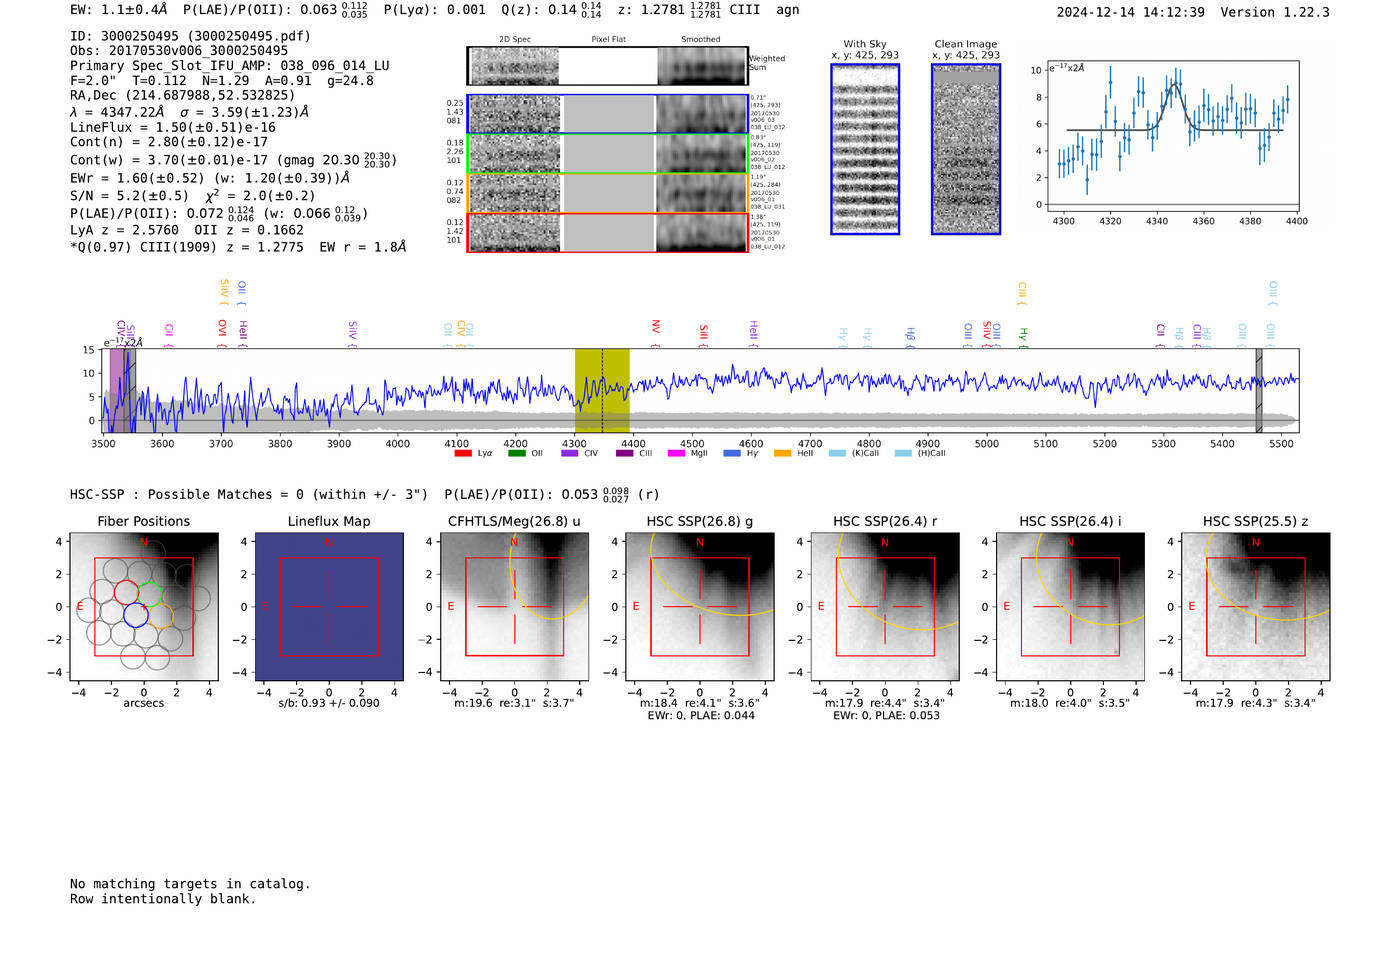Click the With Sky fiber image

click(865, 149)
